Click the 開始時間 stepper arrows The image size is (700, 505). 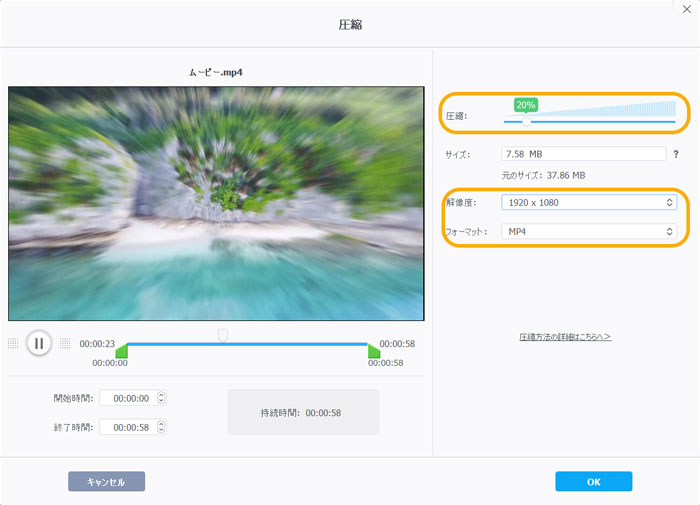(162, 398)
